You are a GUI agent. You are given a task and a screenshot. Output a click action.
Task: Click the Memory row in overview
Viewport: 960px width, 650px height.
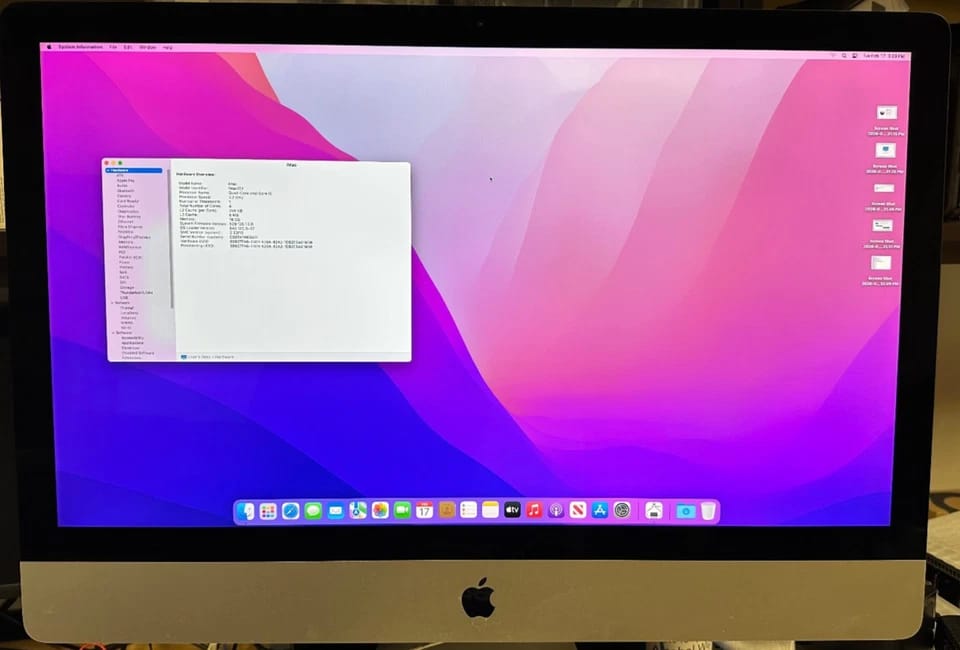click(210, 219)
